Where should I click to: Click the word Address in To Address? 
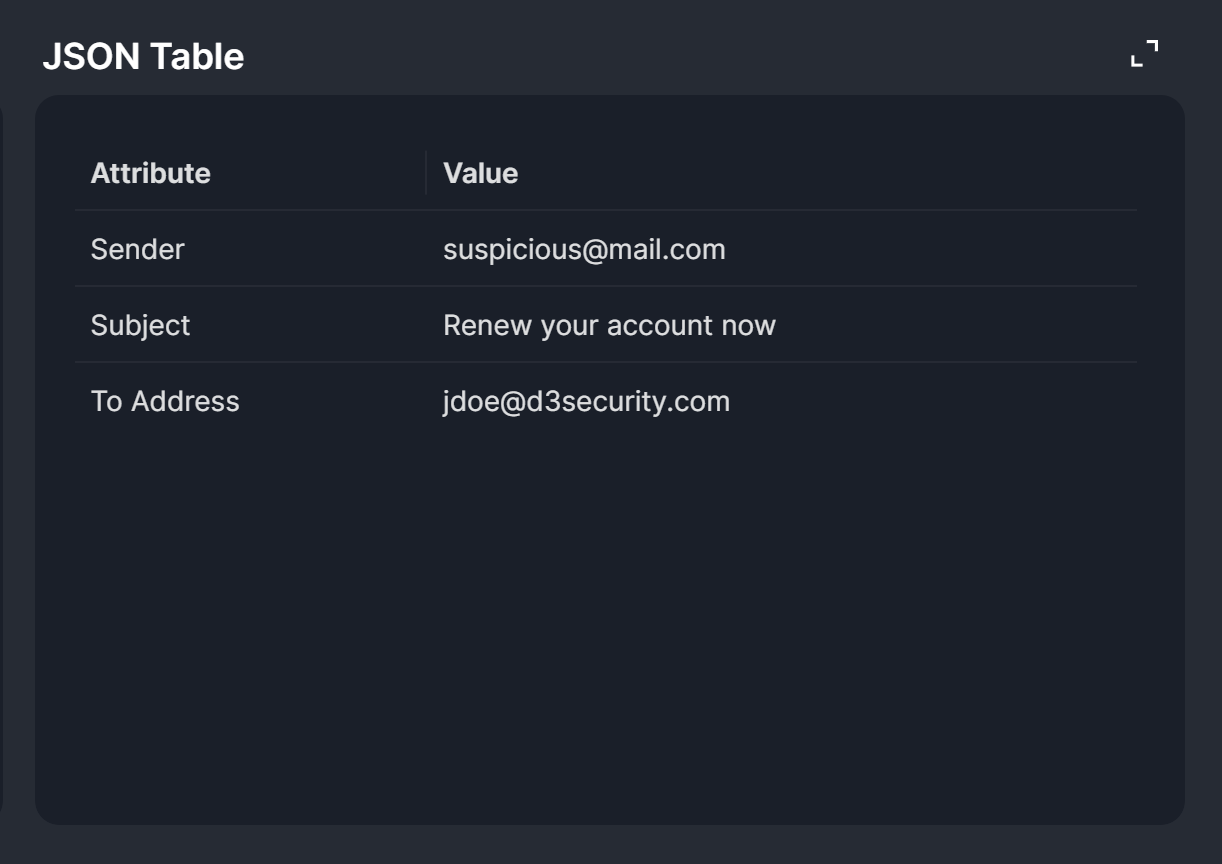coord(186,401)
